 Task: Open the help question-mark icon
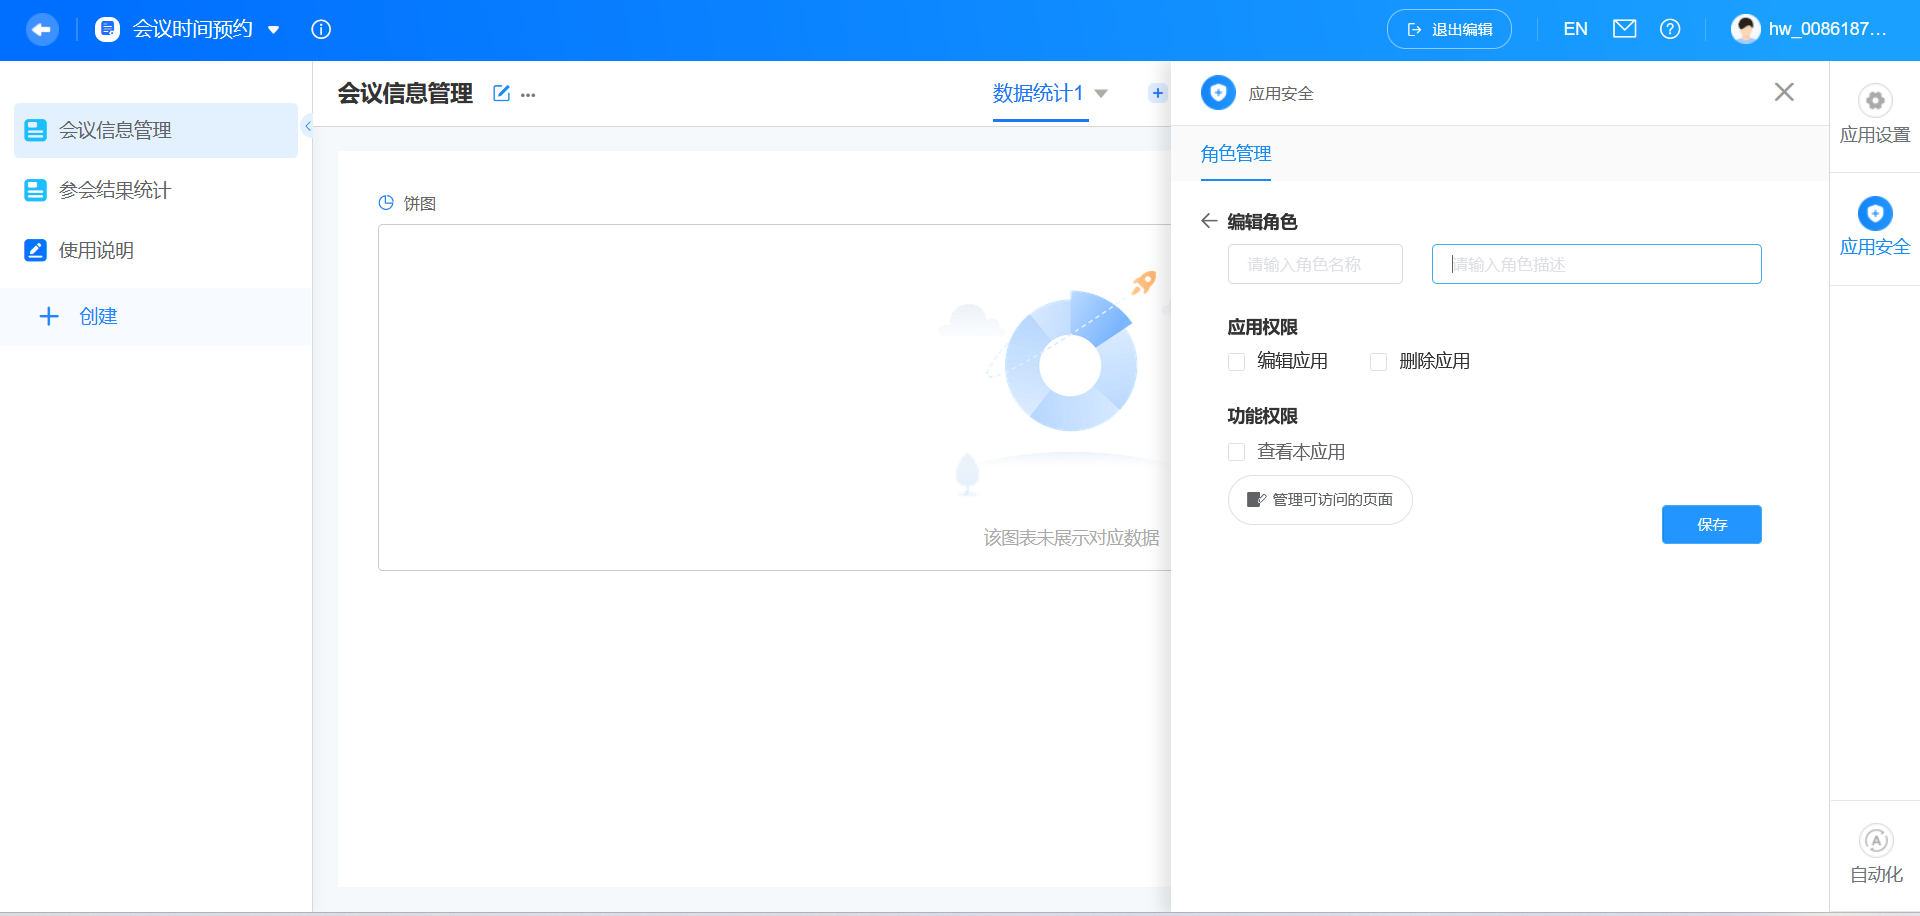1669,29
